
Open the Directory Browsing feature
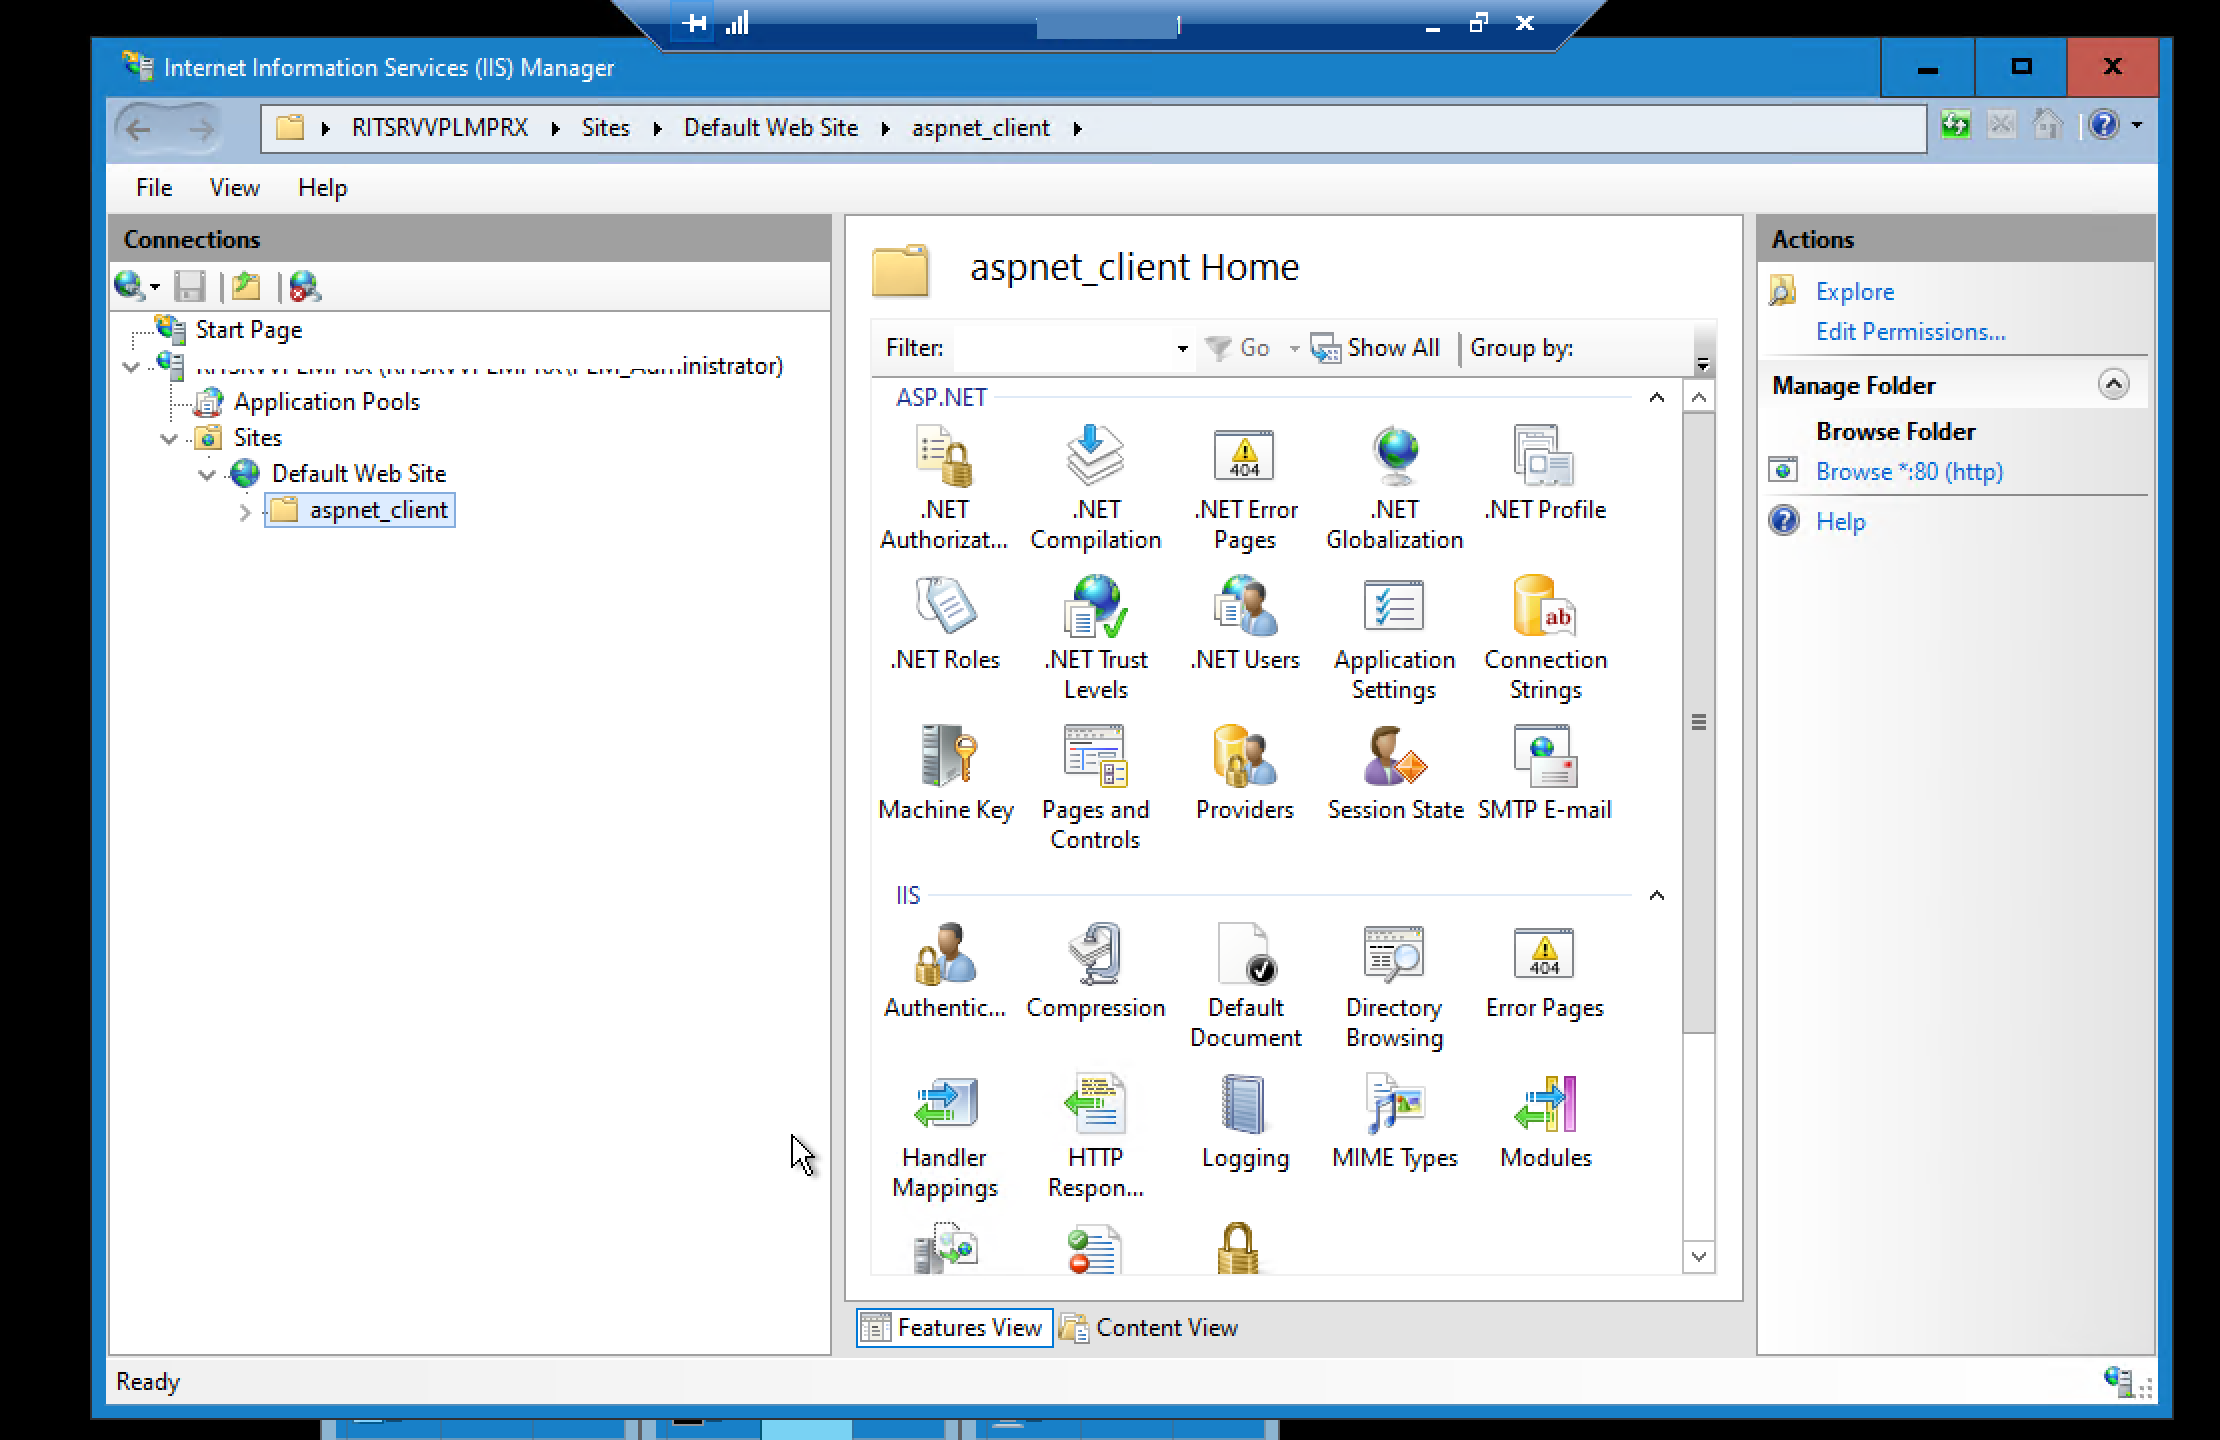[1395, 986]
